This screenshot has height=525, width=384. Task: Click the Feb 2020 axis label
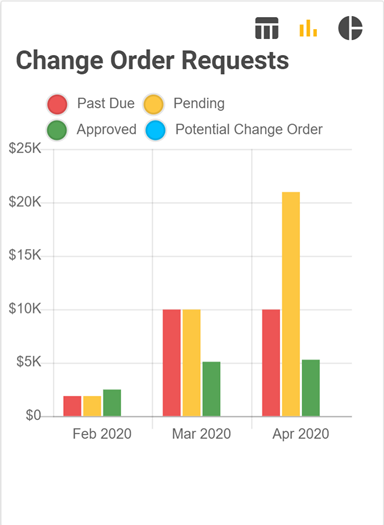pos(102,434)
